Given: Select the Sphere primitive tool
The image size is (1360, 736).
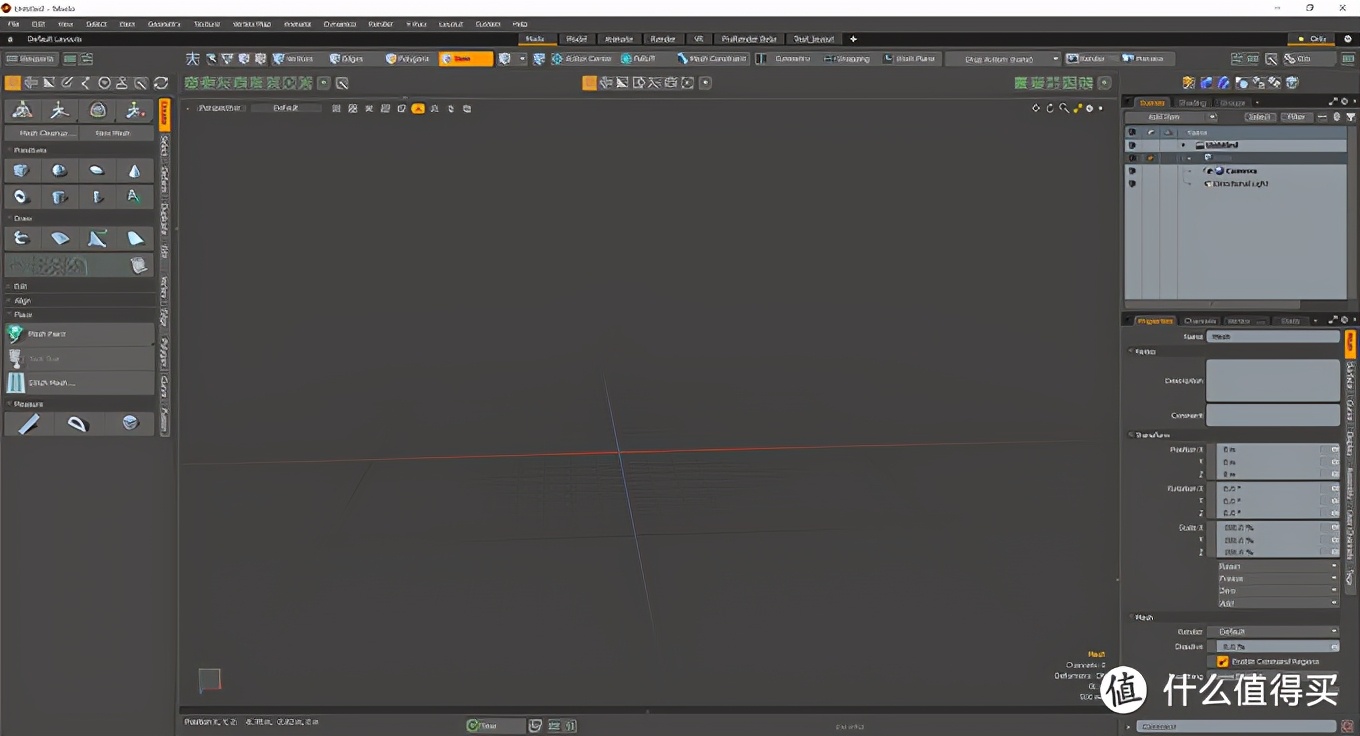Looking at the screenshot, I should point(59,171).
